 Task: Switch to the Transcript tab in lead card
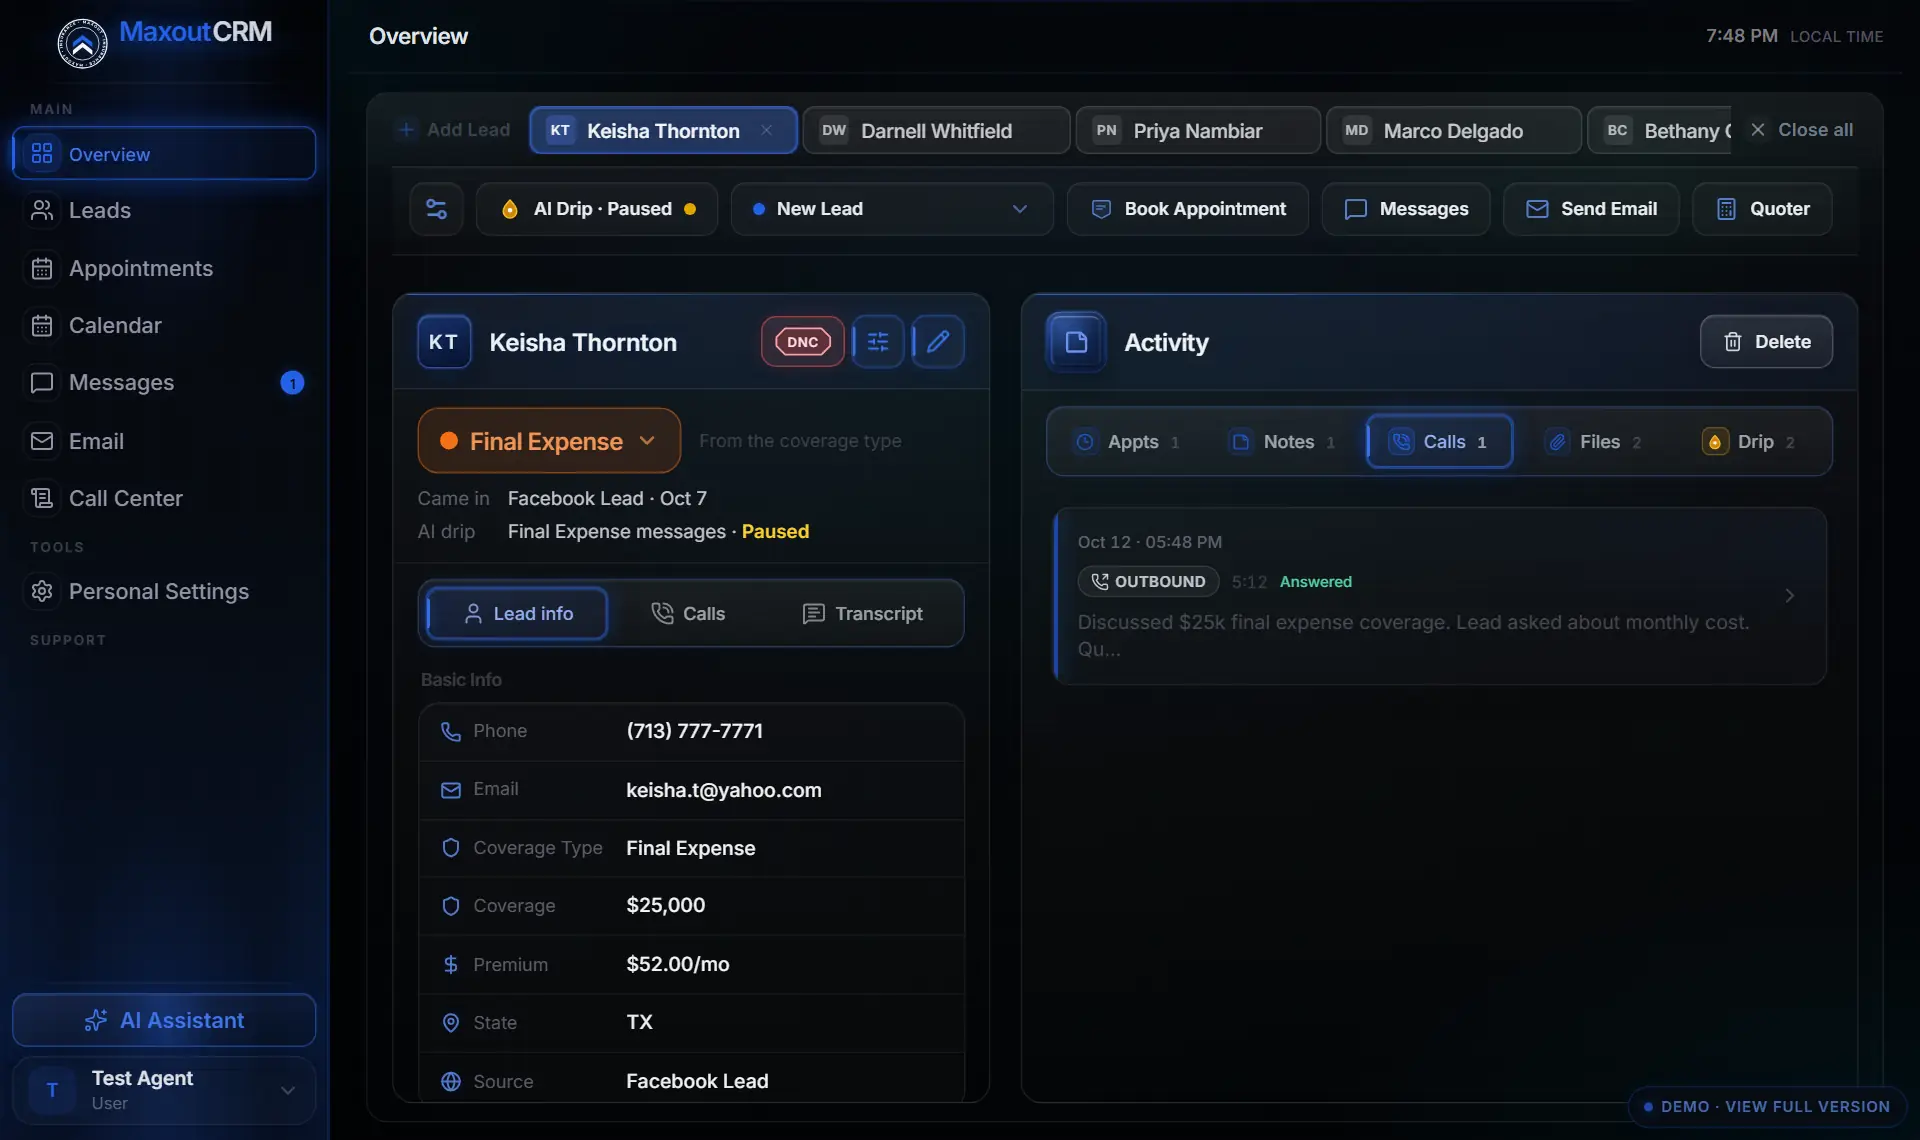tap(862, 614)
